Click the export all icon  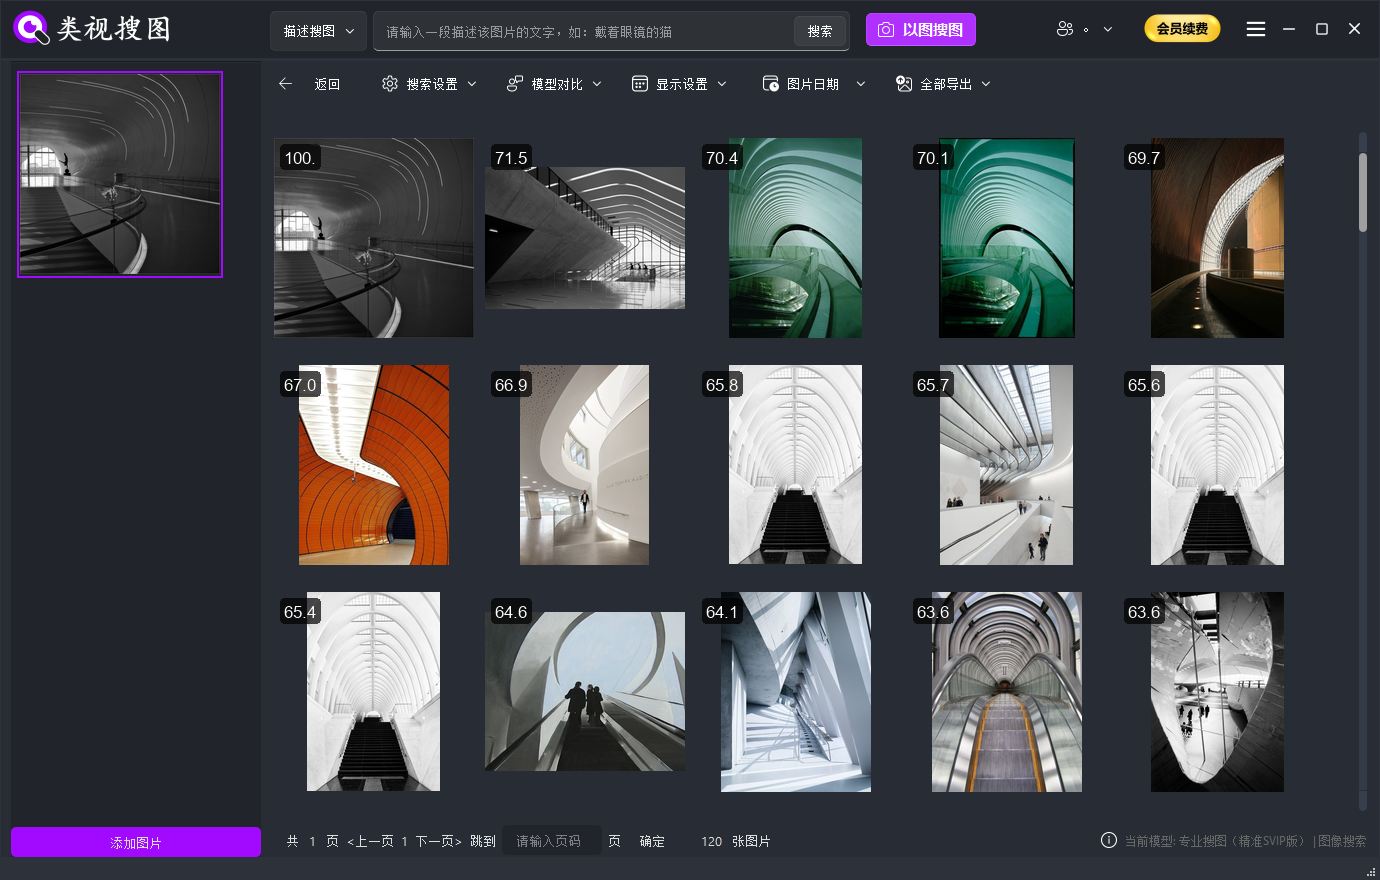tap(904, 84)
